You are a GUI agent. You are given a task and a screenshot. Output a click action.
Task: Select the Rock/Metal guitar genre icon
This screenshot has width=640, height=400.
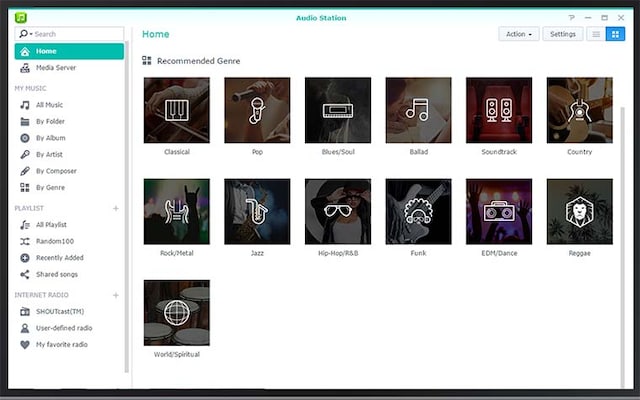coord(176,211)
